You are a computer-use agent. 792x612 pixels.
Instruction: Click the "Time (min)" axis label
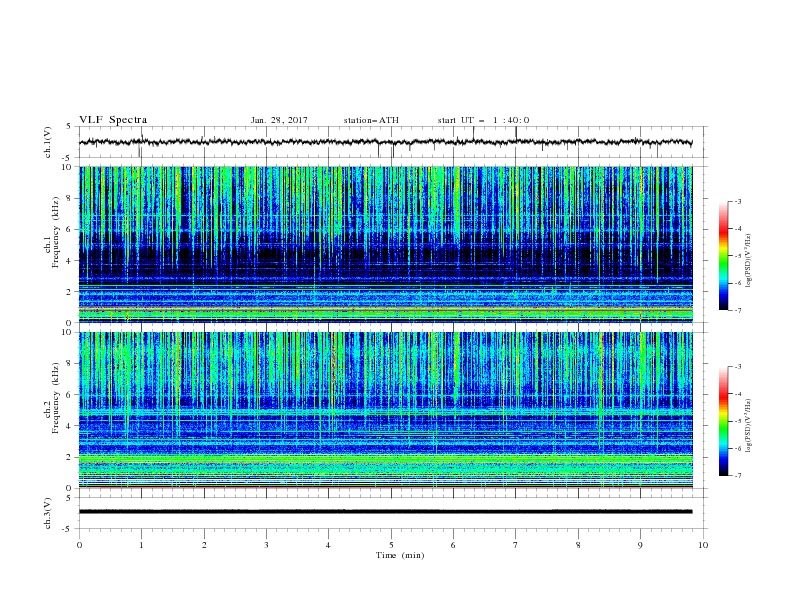point(400,555)
